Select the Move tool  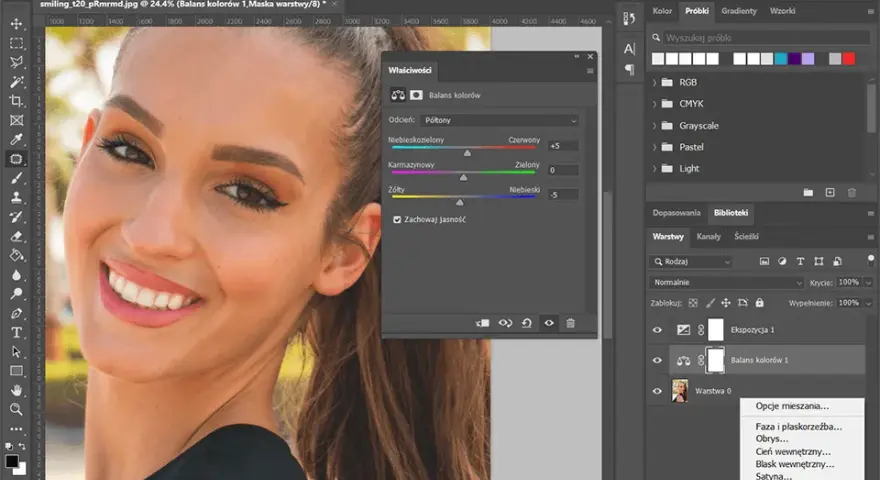click(16, 24)
